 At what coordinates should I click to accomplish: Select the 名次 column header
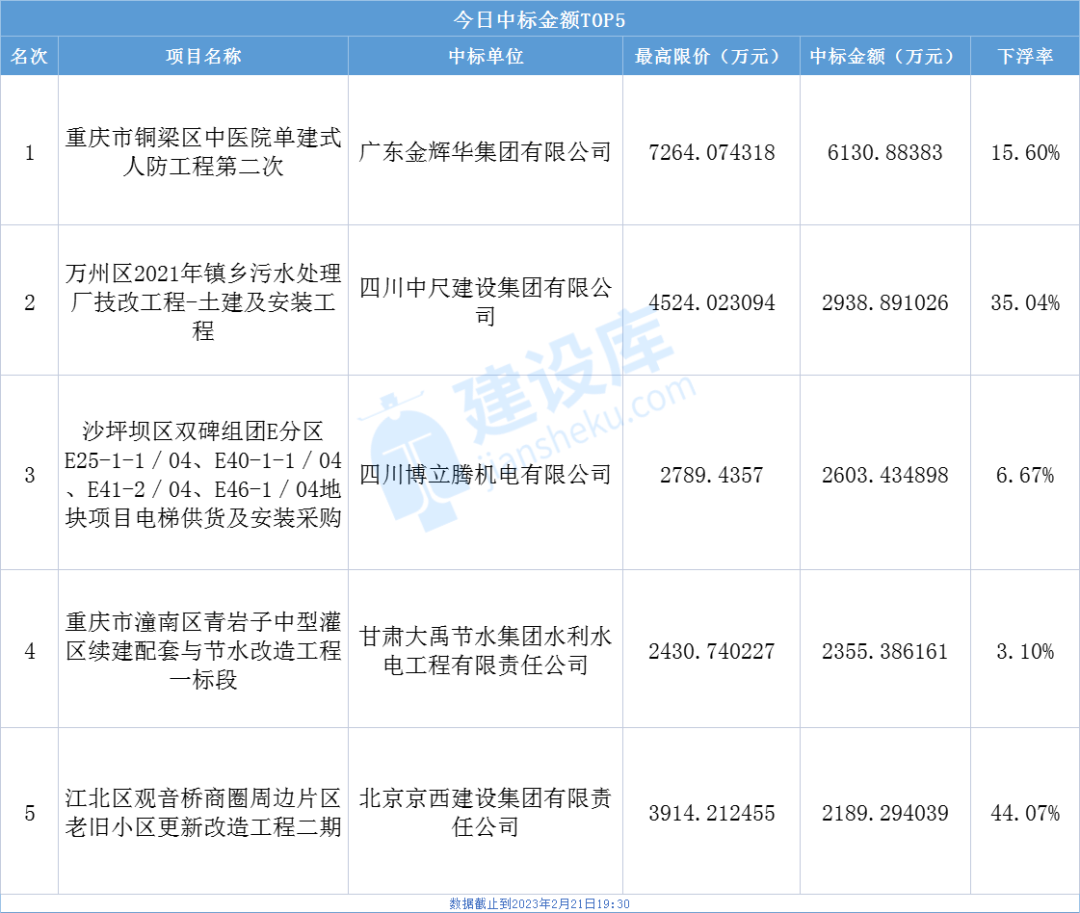coord(29,57)
